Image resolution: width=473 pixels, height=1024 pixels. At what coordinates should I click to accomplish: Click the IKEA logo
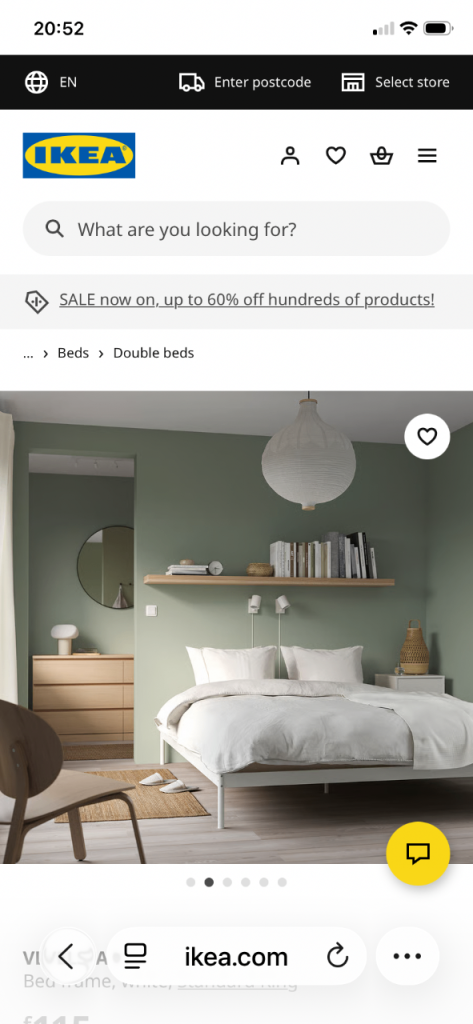click(x=79, y=155)
